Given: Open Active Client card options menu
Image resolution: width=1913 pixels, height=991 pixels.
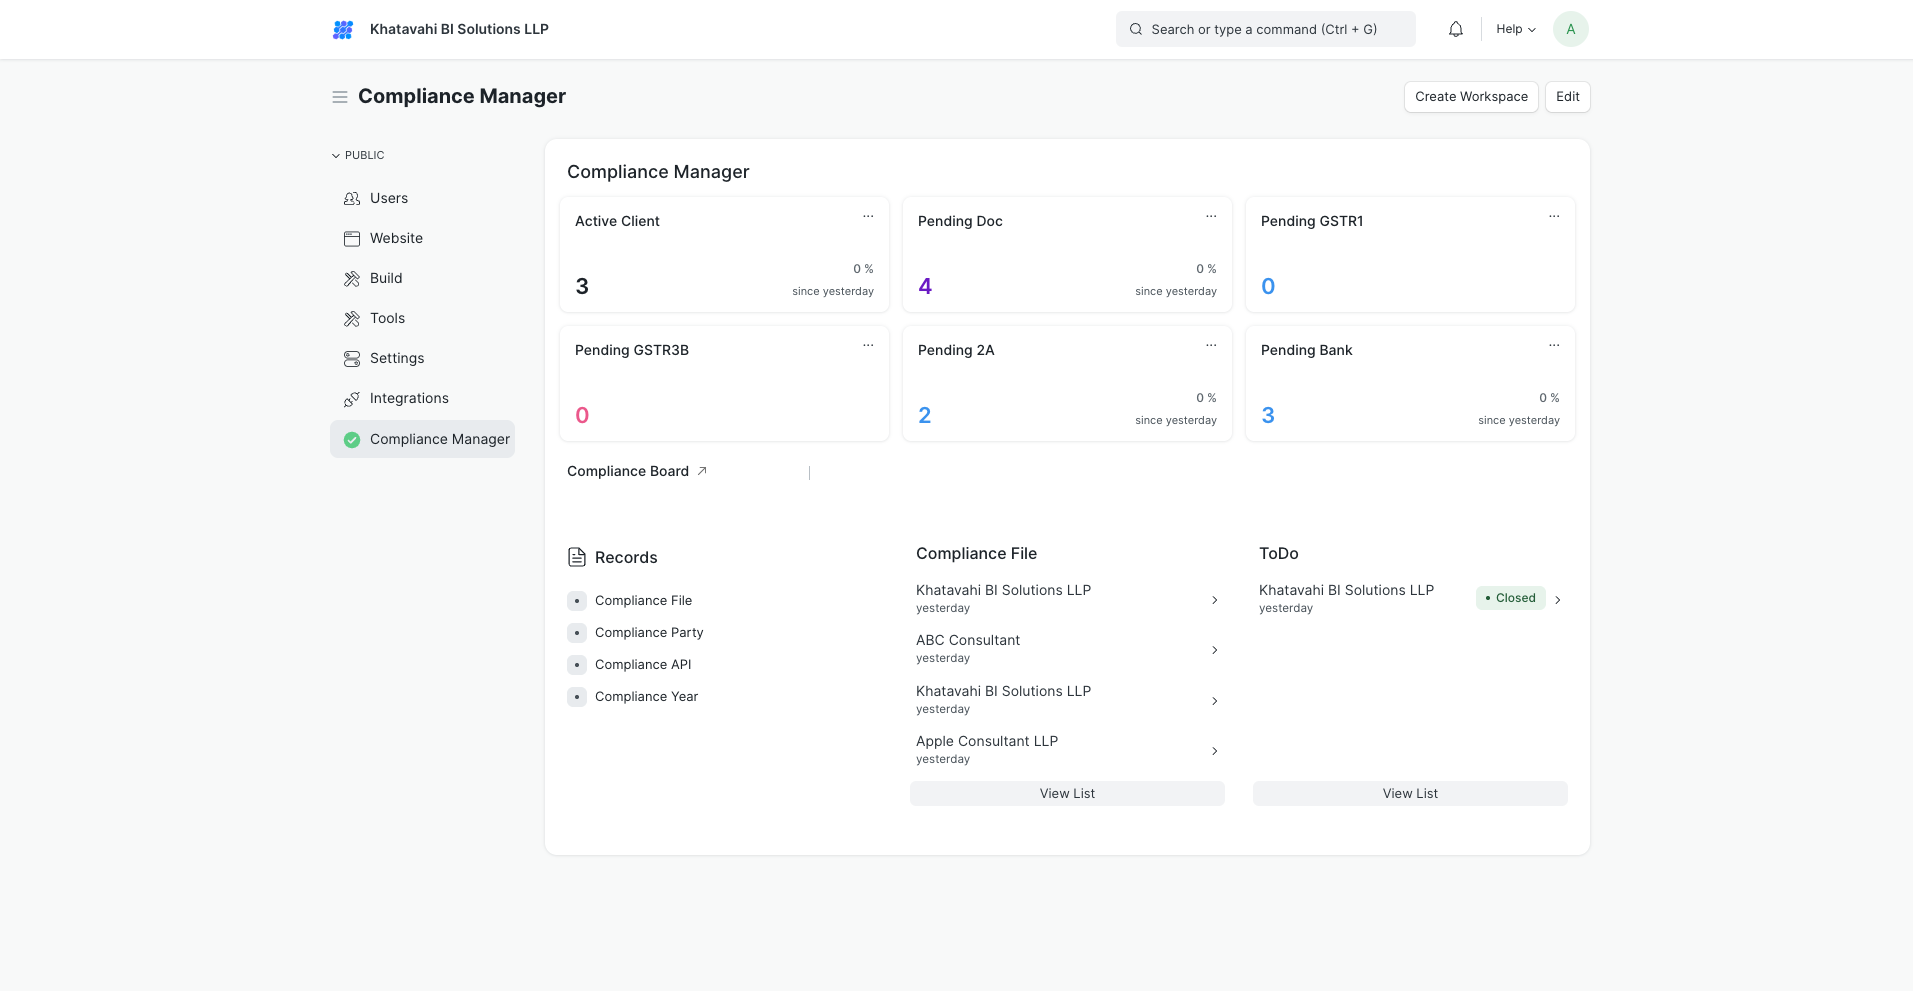Looking at the screenshot, I should pyautogui.click(x=868, y=216).
